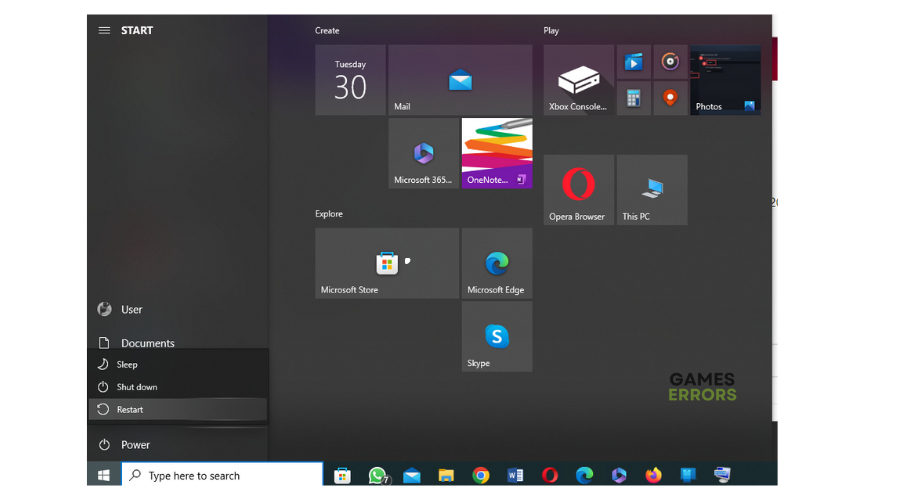The width and height of the screenshot is (900, 500).
Task: Select the Explore group heading
Action: (x=329, y=214)
